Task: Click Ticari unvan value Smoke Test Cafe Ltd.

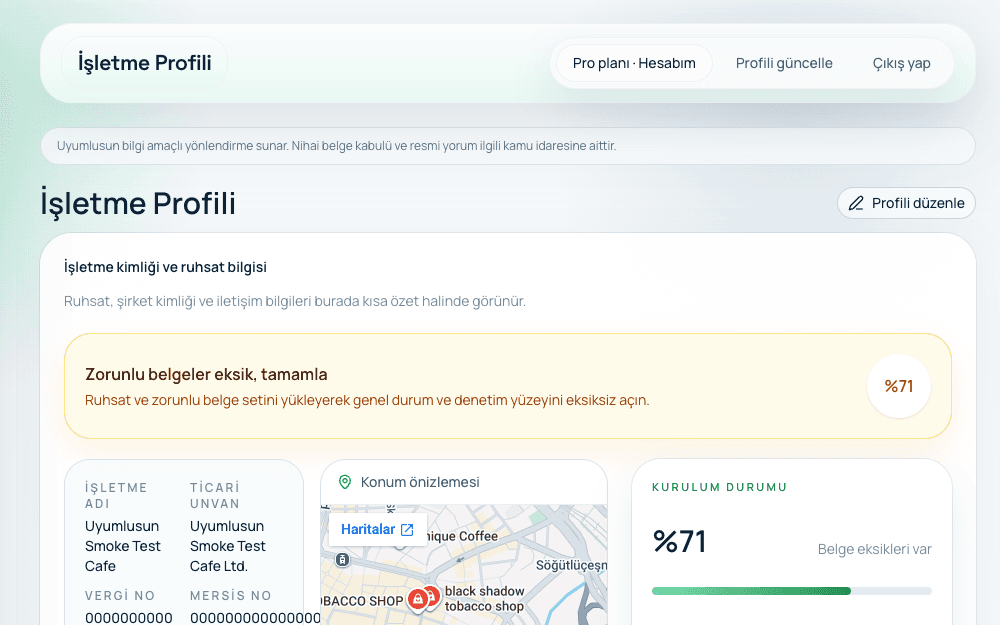Action: [x=228, y=546]
